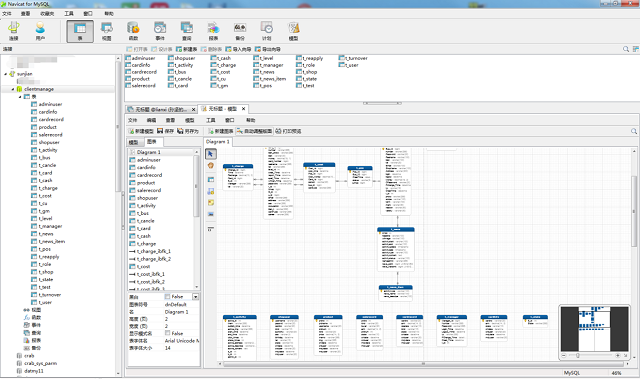Screen dimensions: 640x379
Task: Adjust the zoom slider in the overview panel
Action: click(578, 355)
